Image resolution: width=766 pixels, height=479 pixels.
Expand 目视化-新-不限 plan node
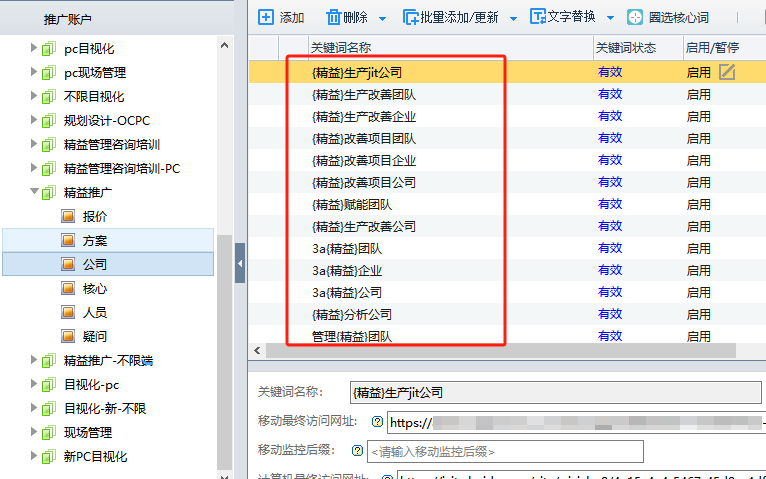click(34, 407)
